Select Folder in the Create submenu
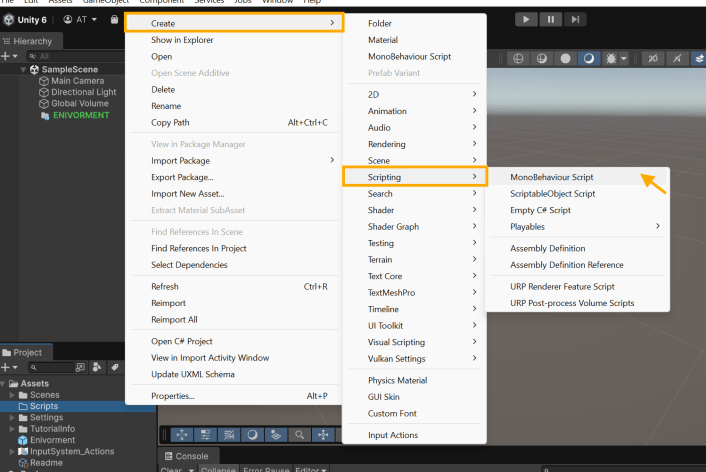 click(x=414, y=23)
